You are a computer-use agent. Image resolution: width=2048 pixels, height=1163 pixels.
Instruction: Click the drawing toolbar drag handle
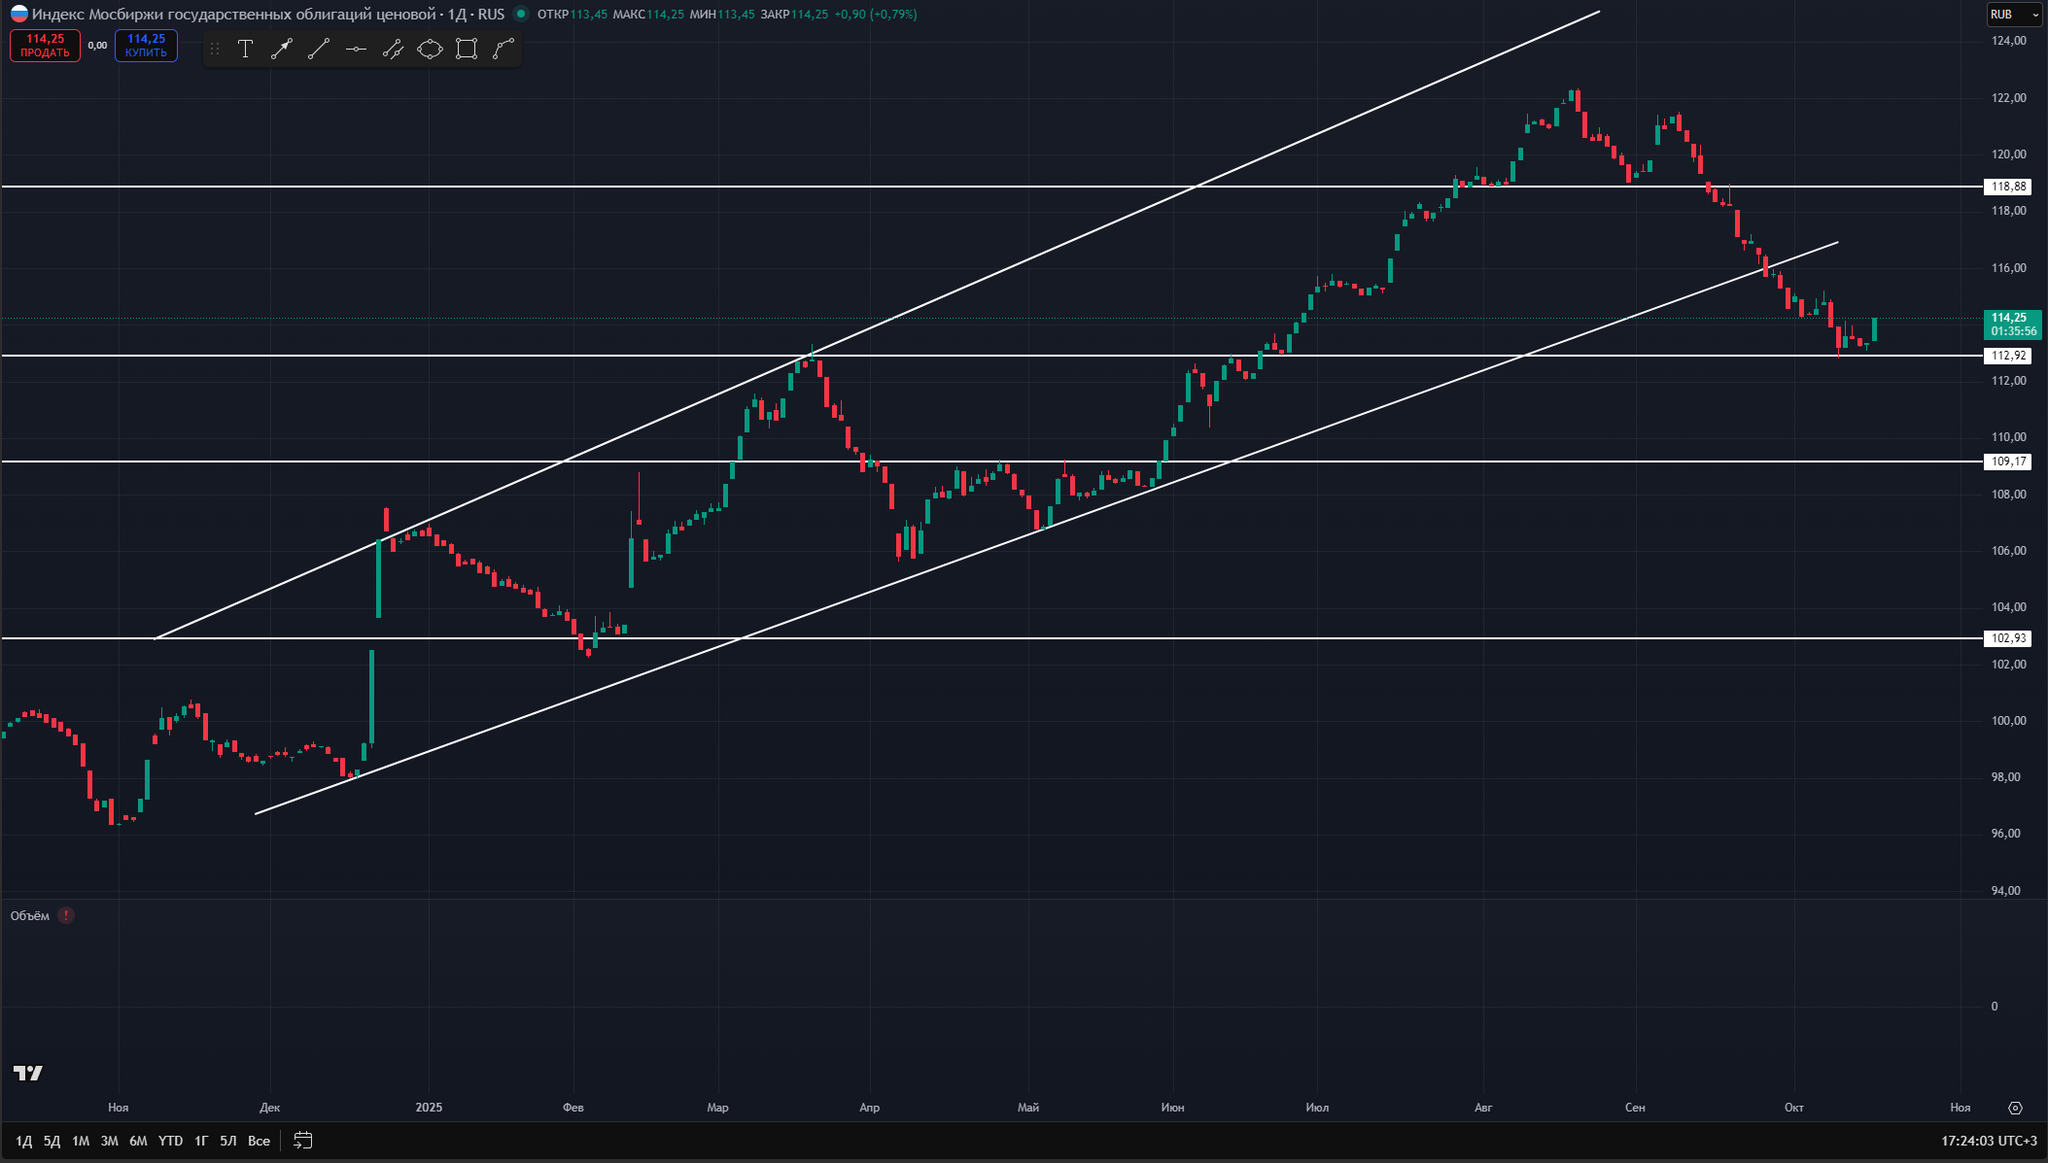pos(214,49)
